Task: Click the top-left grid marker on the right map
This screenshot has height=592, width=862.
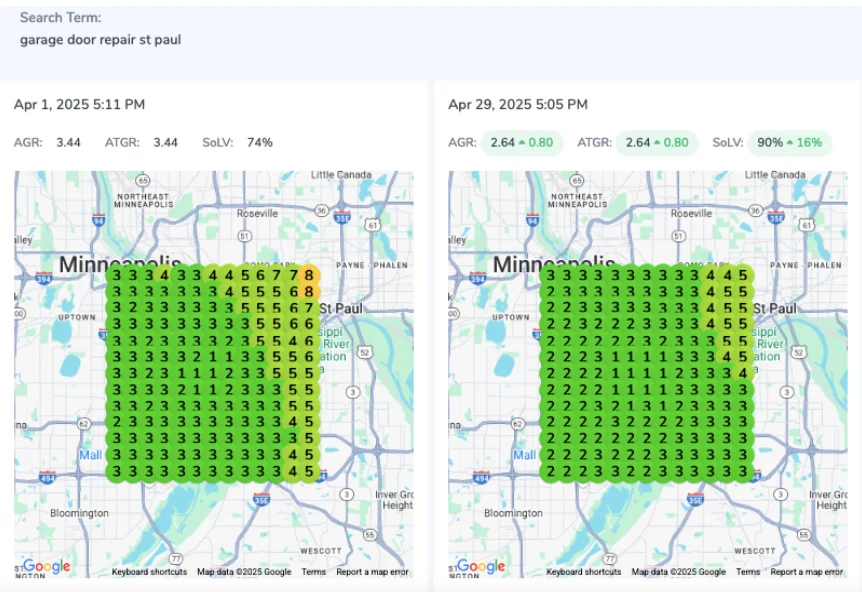Action: (551, 275)
